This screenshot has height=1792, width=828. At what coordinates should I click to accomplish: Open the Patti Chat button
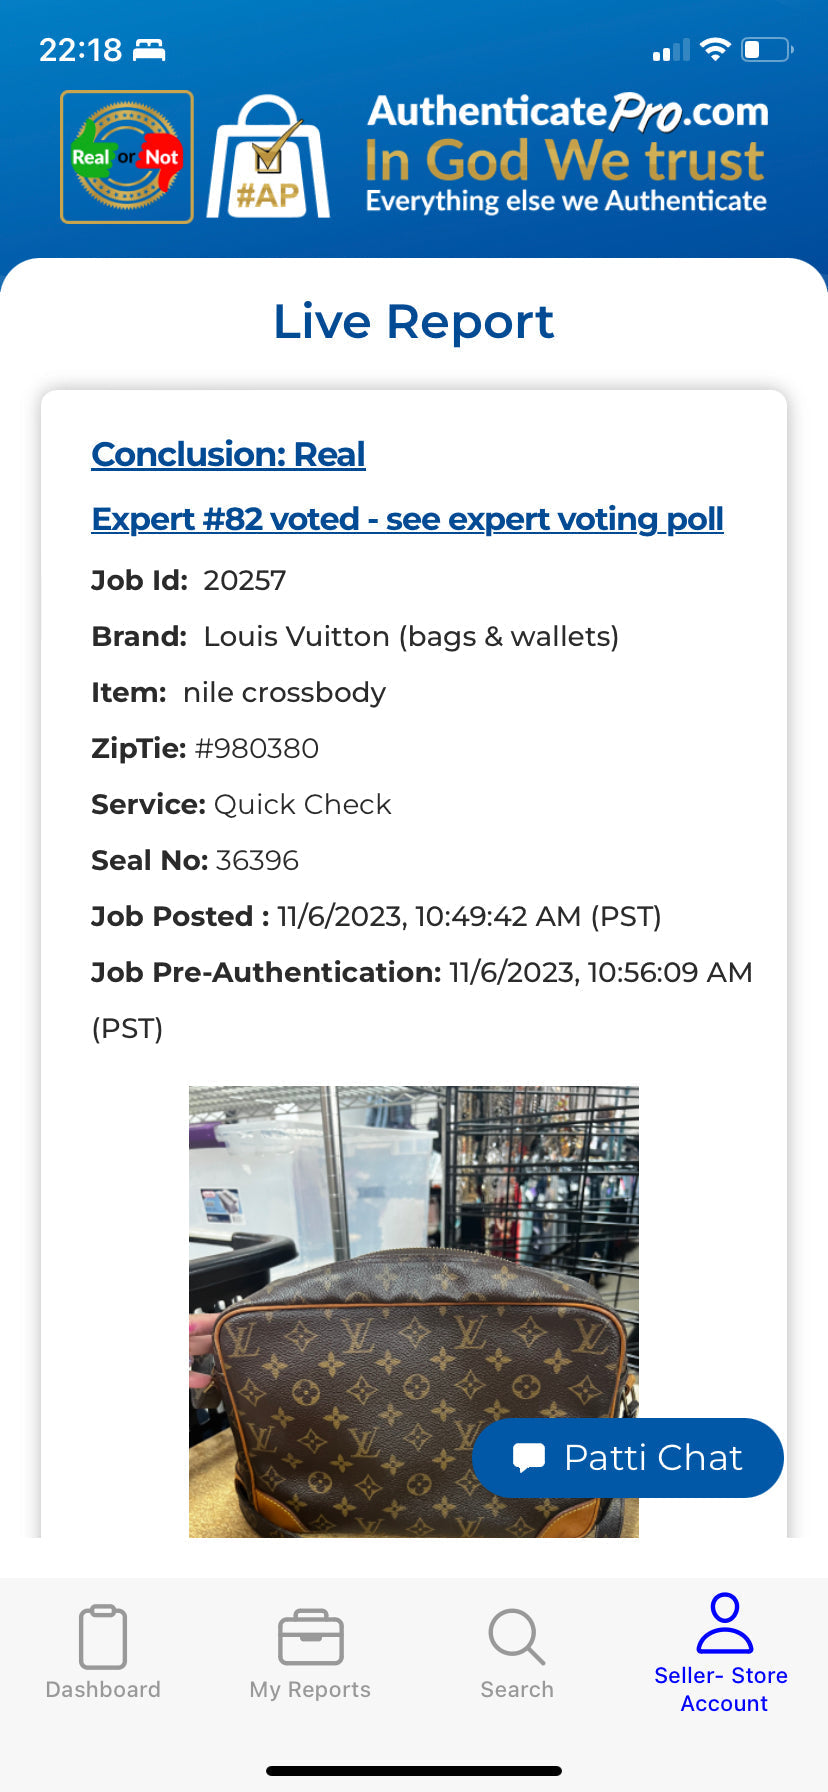(x=628, y=1457)
